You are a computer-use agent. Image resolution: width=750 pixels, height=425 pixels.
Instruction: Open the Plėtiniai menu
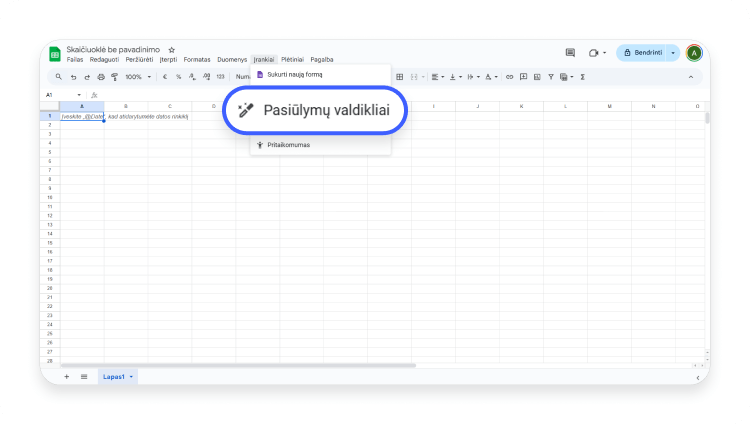(292, 60)
